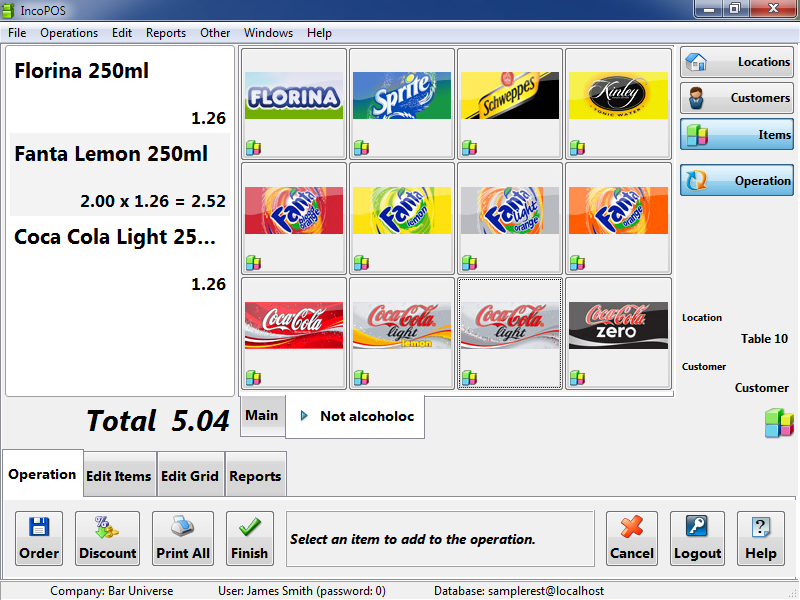This screenshot has width=800, height=600.
Task: Click User: James Smith status entry
Action: tap(302, 591)
